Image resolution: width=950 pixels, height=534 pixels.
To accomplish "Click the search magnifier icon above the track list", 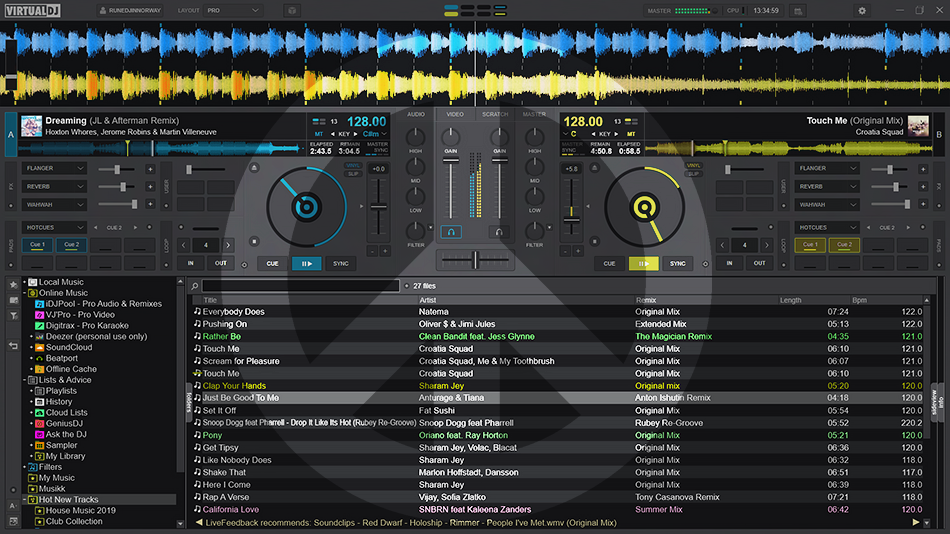I will point(196,286).
